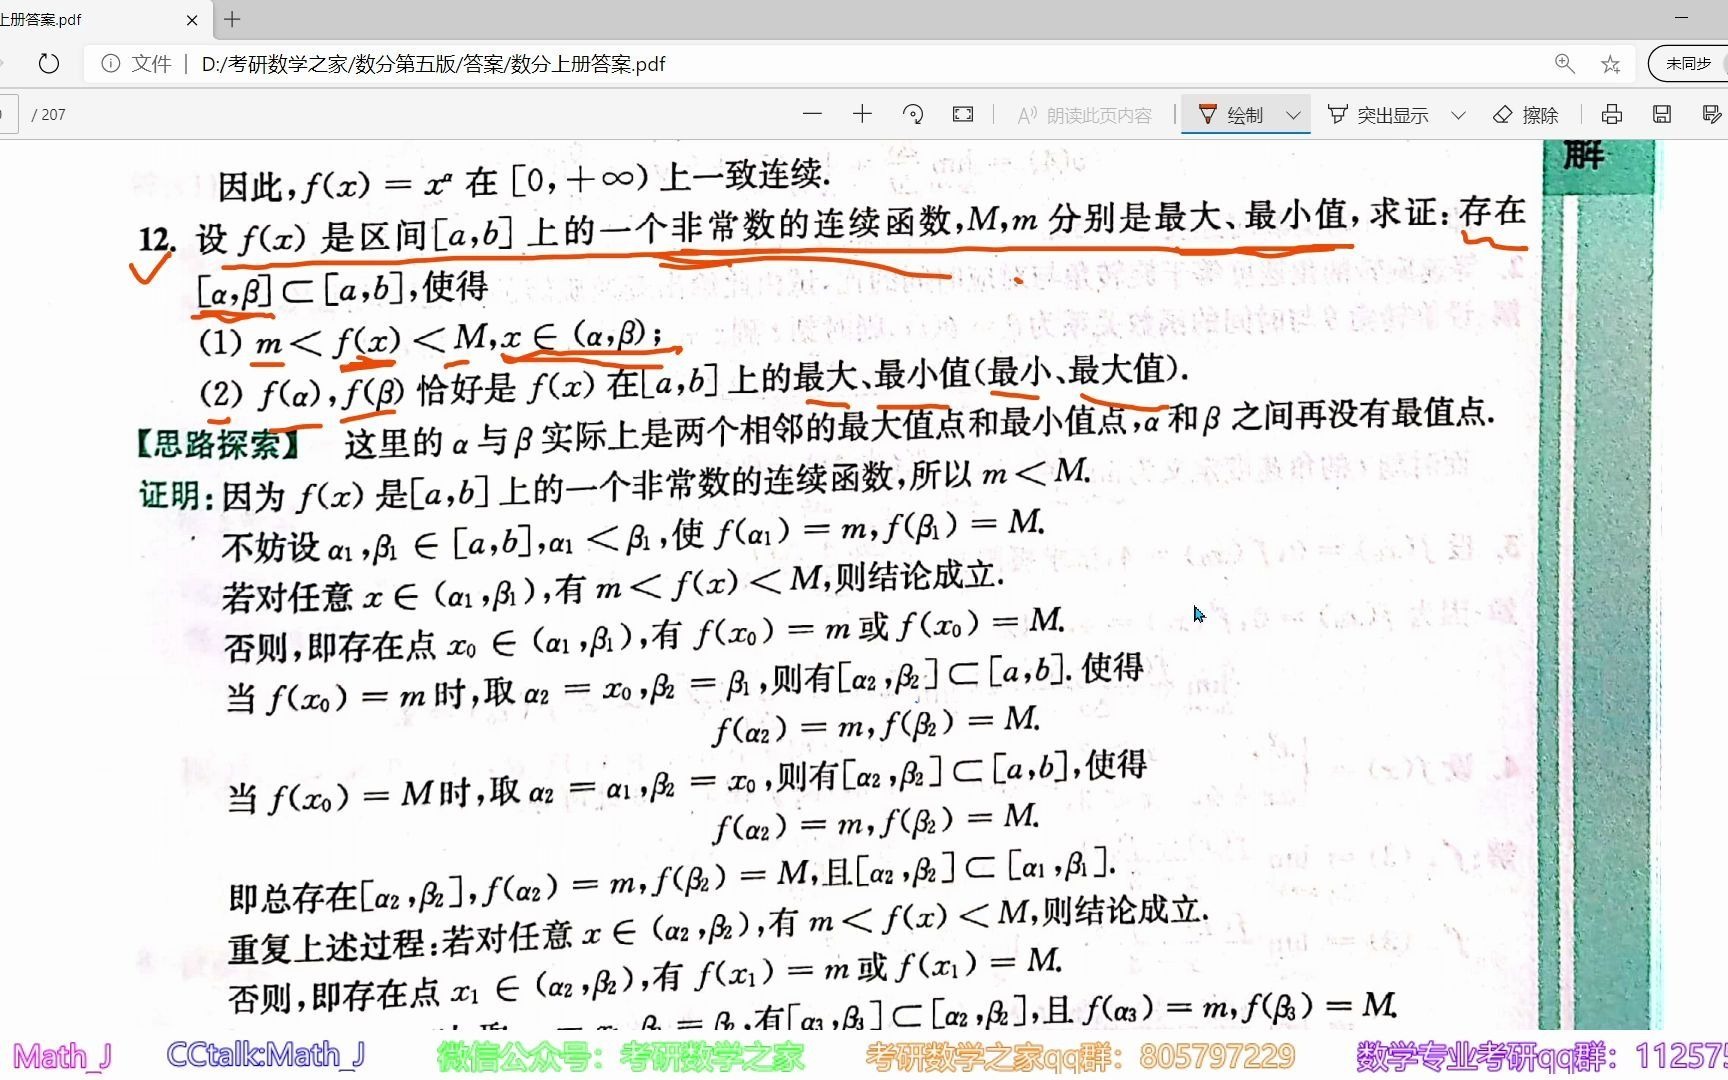This screenshot has height=1080, width=1728.
Task: Save the PDF file
Action: (1661, 114)
